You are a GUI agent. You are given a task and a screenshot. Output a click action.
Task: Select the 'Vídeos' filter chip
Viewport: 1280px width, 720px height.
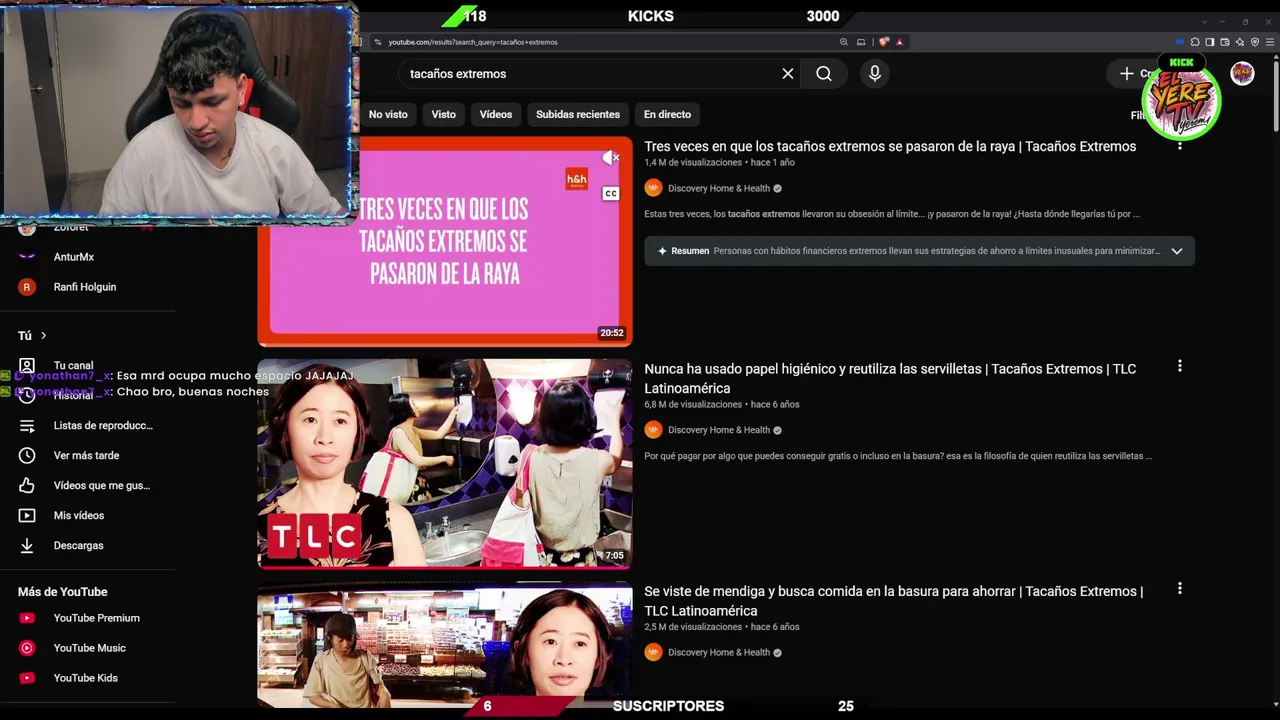496,114
